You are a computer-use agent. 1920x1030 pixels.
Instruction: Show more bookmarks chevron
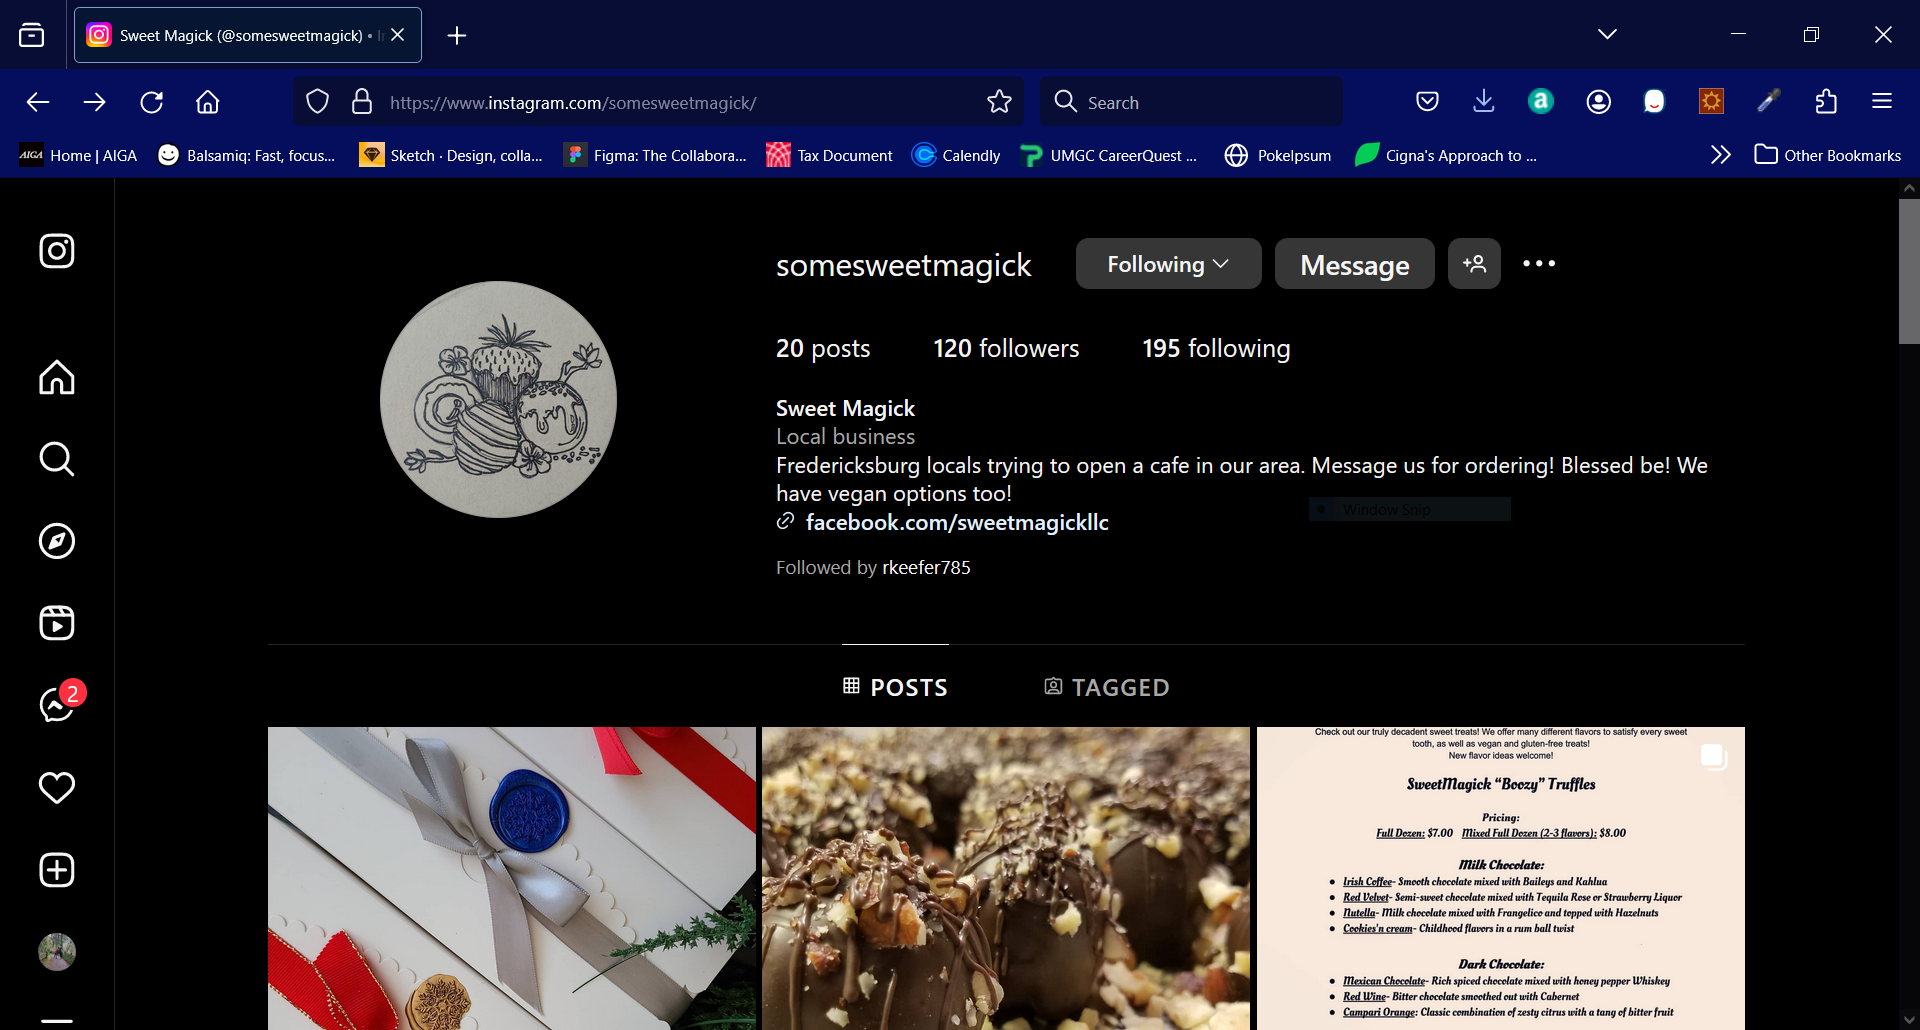coord(1720,155)
